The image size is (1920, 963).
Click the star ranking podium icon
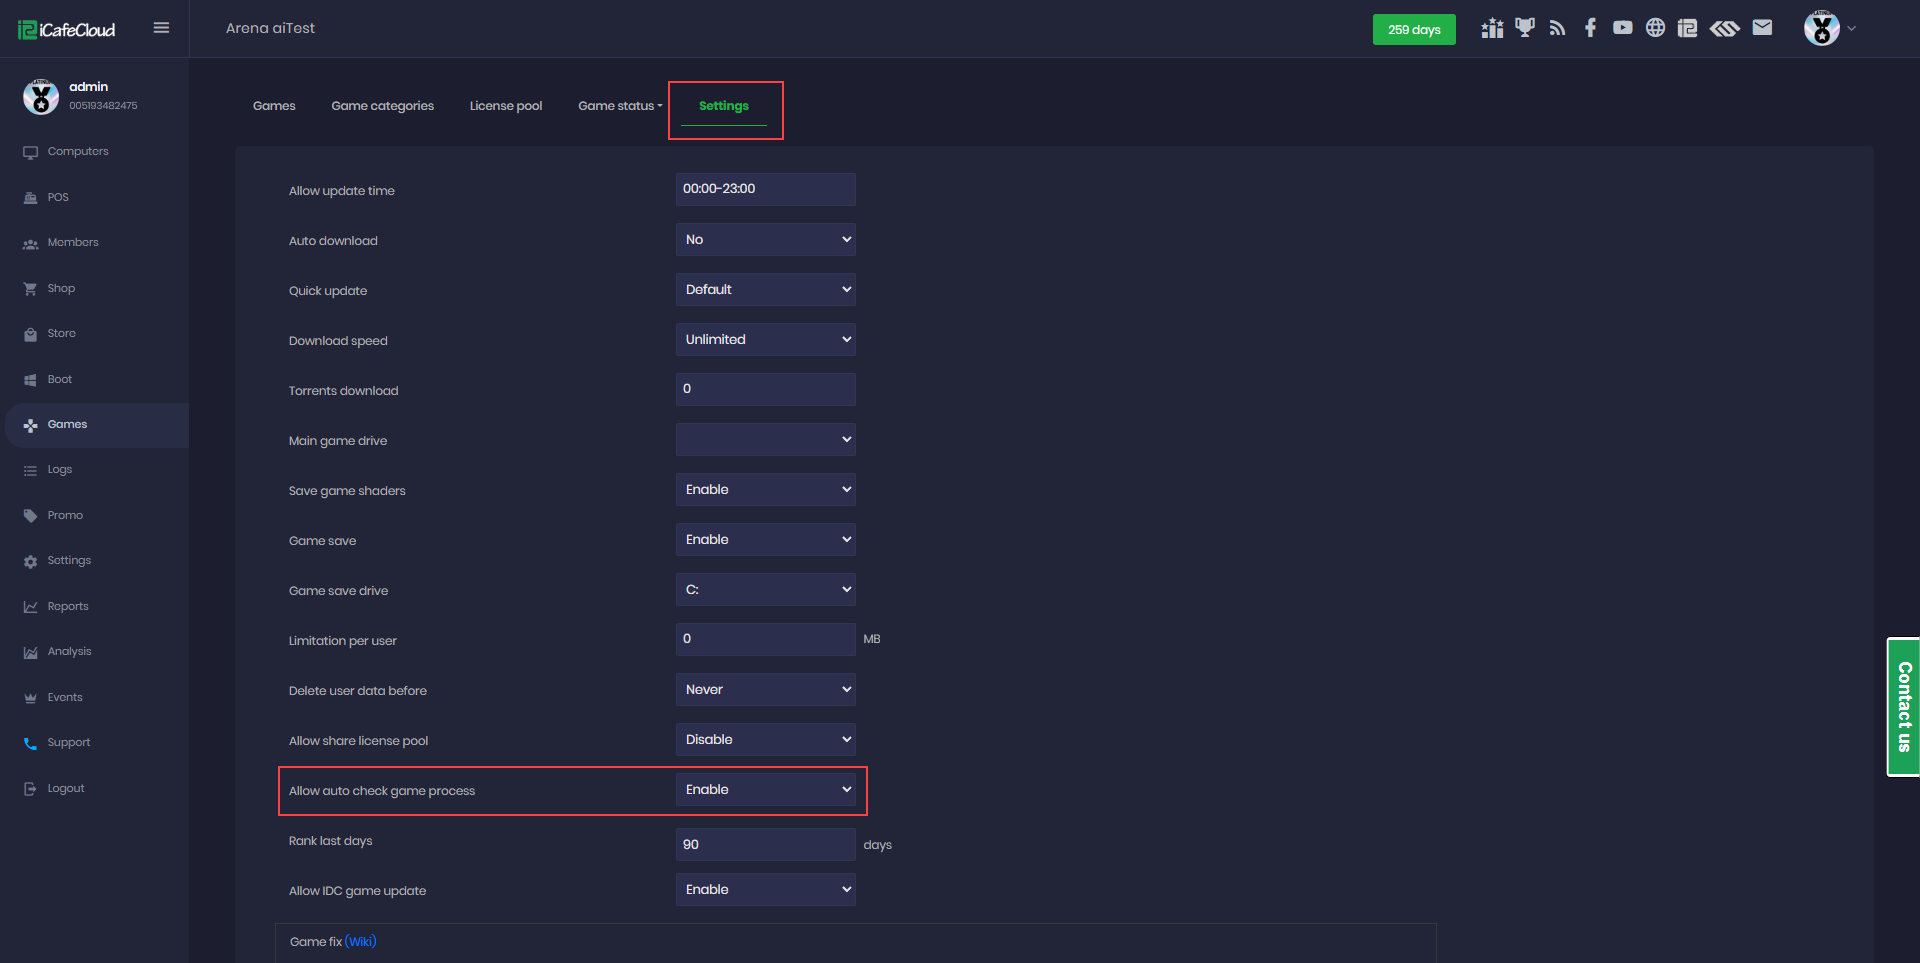[1492, 28]
